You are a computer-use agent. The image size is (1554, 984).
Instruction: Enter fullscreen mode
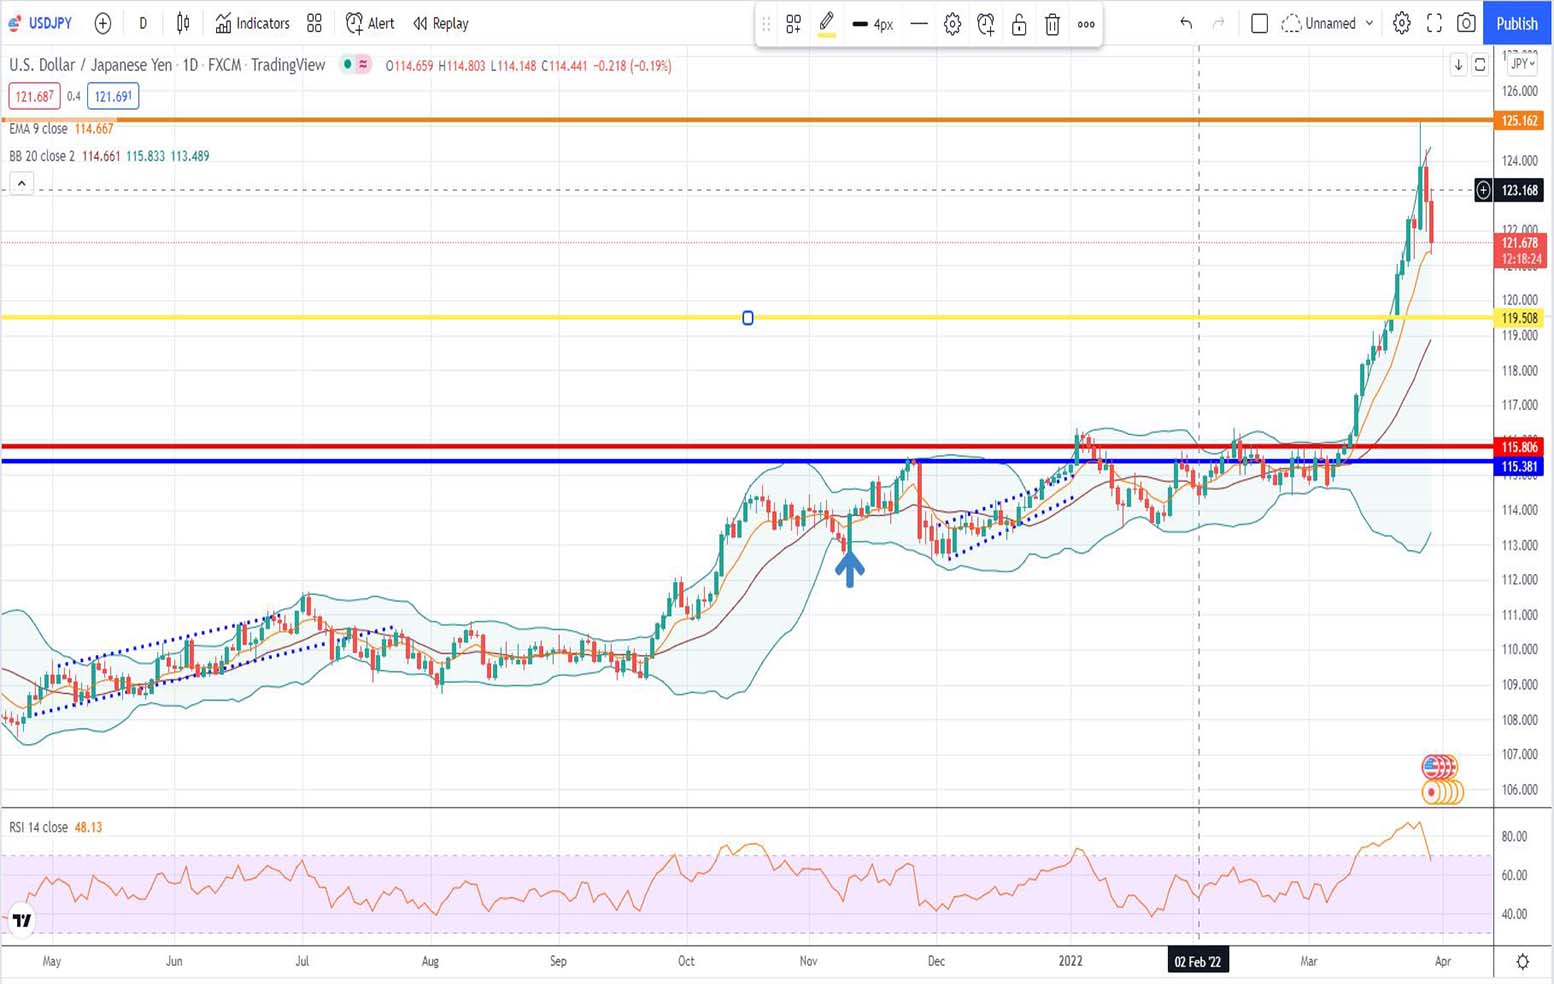coord(1434,23)
